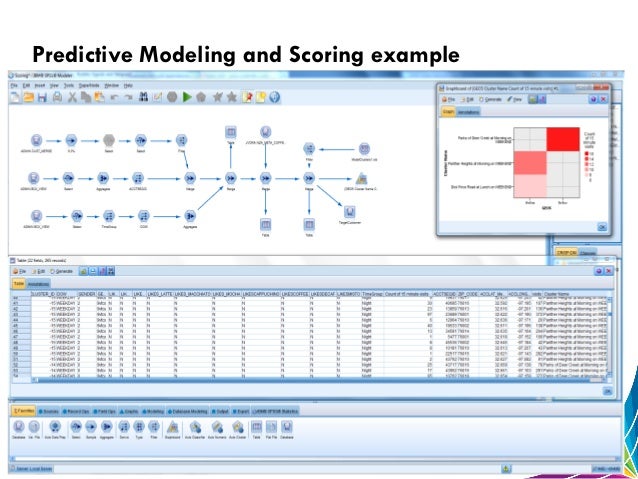
Task: Switch to the Graphs palette tab
Action: (129, 411)
